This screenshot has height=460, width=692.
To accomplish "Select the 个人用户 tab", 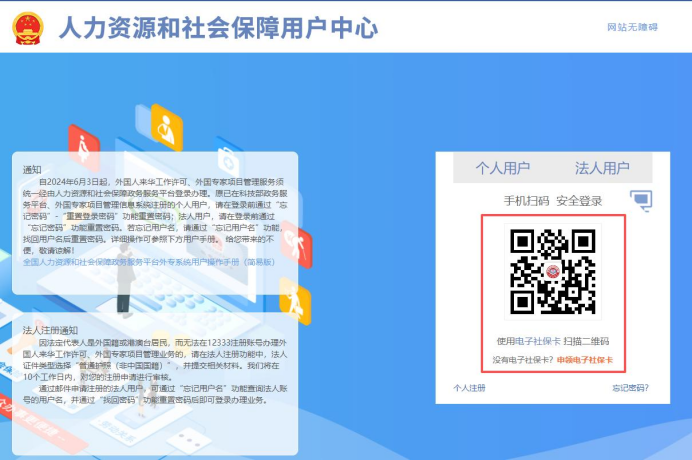I will 503,168.
